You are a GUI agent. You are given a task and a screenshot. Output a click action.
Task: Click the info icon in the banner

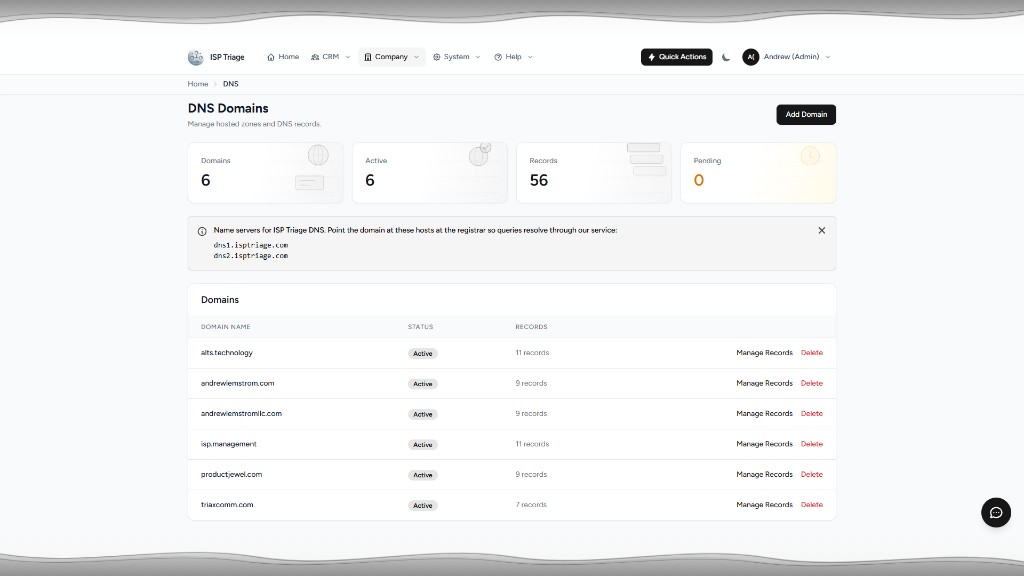click(202, 231)
